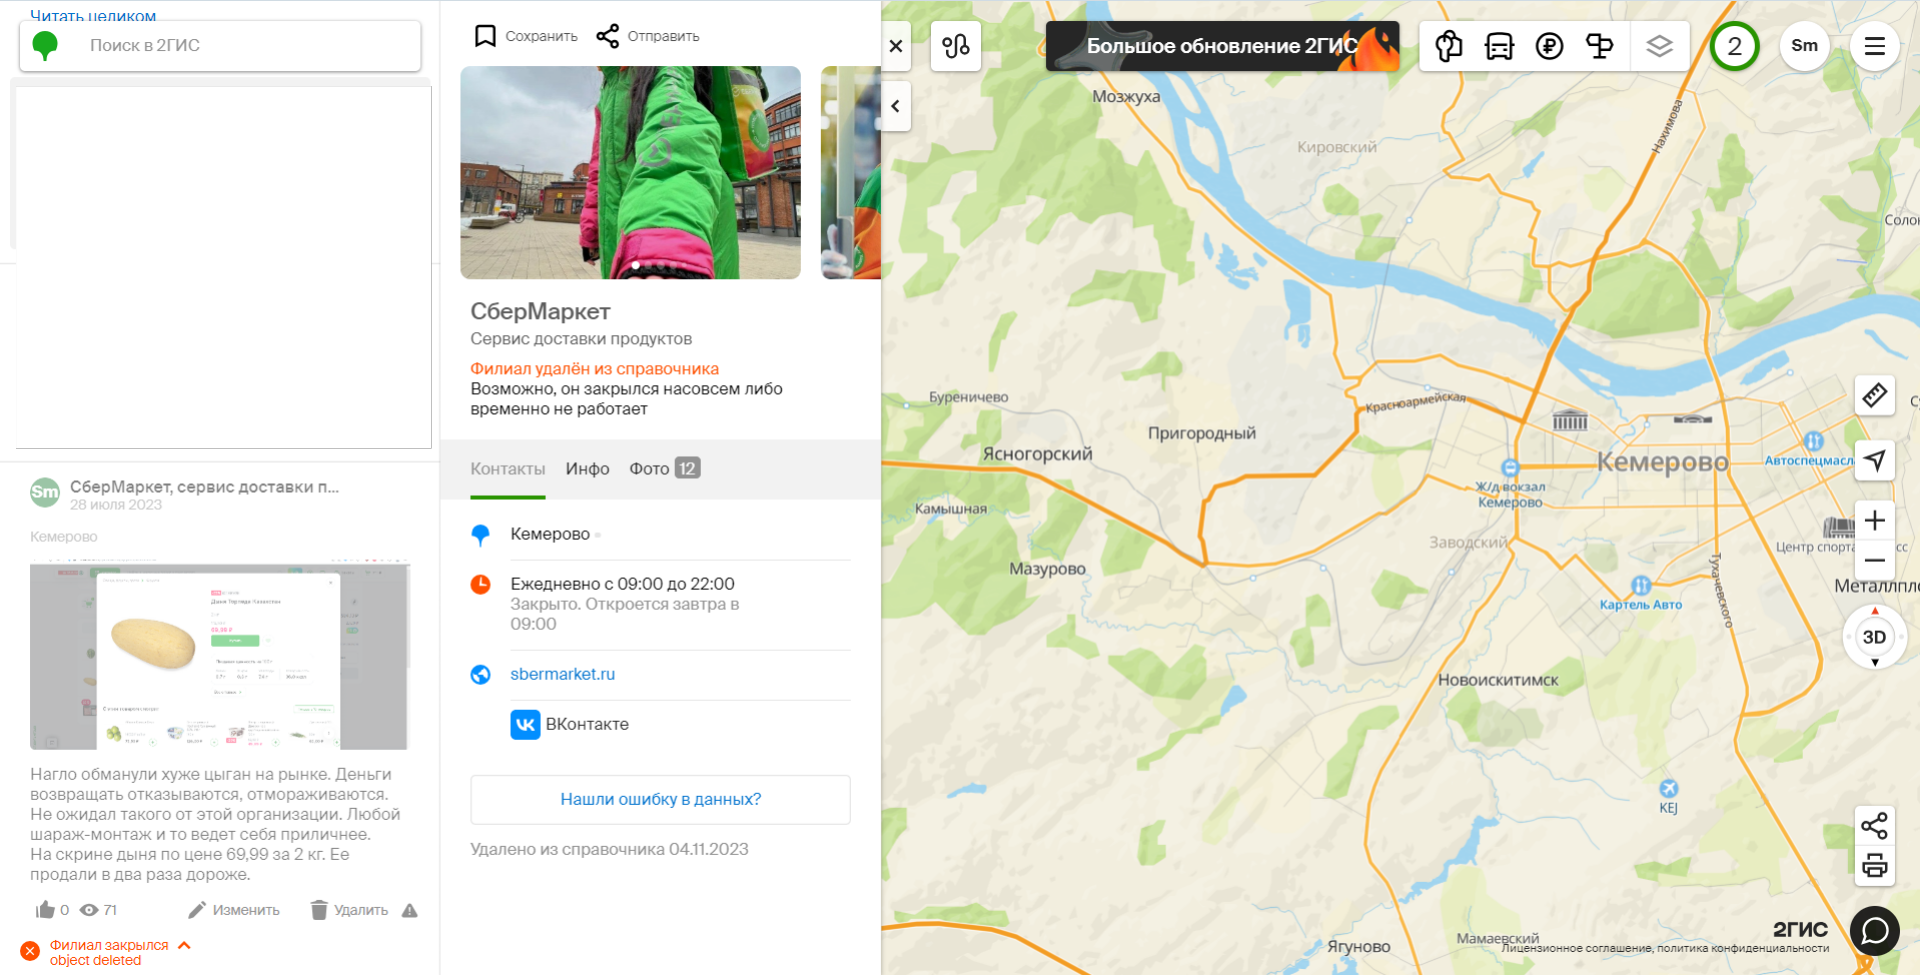1920x975 pixels.
Task: Click the Пригородный map label
Action: 1201,433
